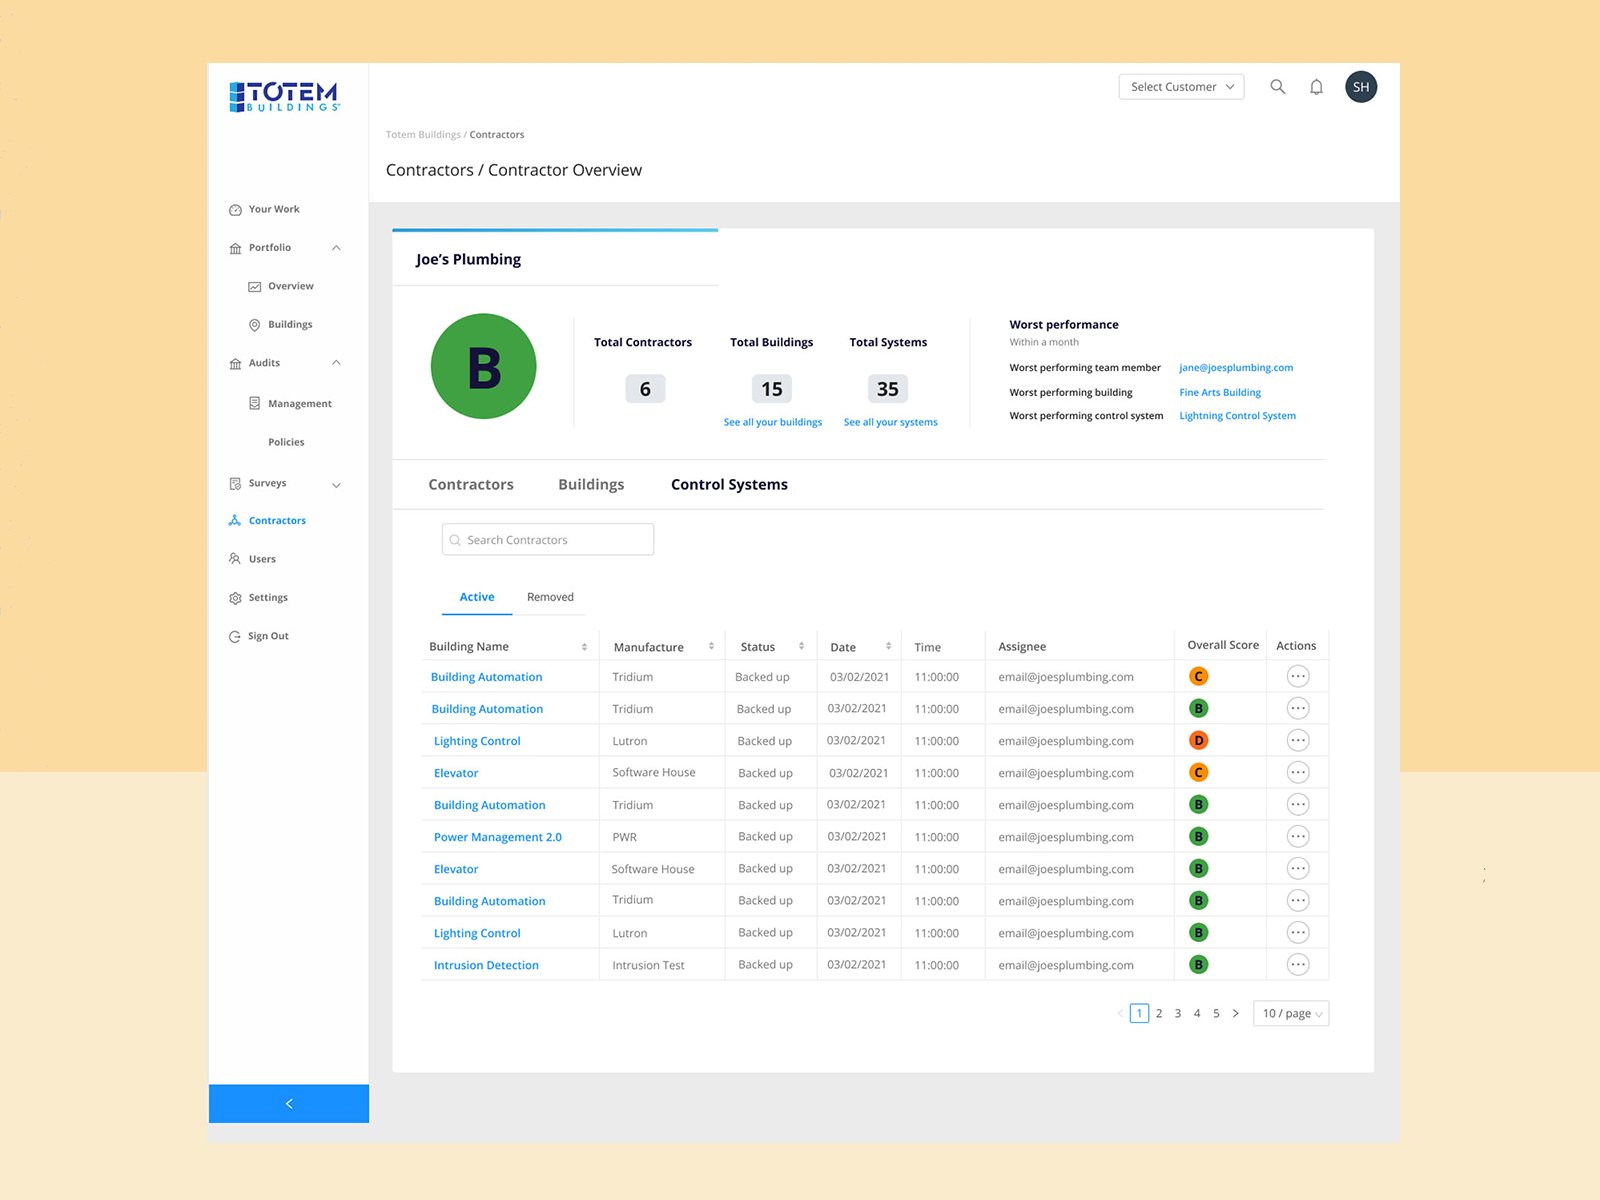The width and height of the screenshot is (1600, 1200).
Task: Click the Sign Out icon
Action: pyautogui.click(x=235, y=636)
